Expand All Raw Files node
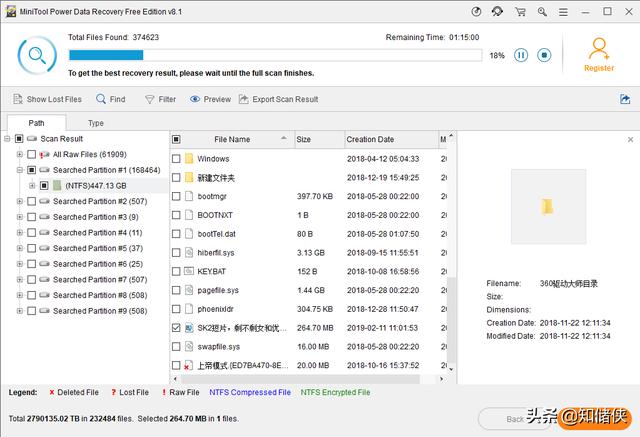This screenshot has width=640, height=437. point(19,154)
